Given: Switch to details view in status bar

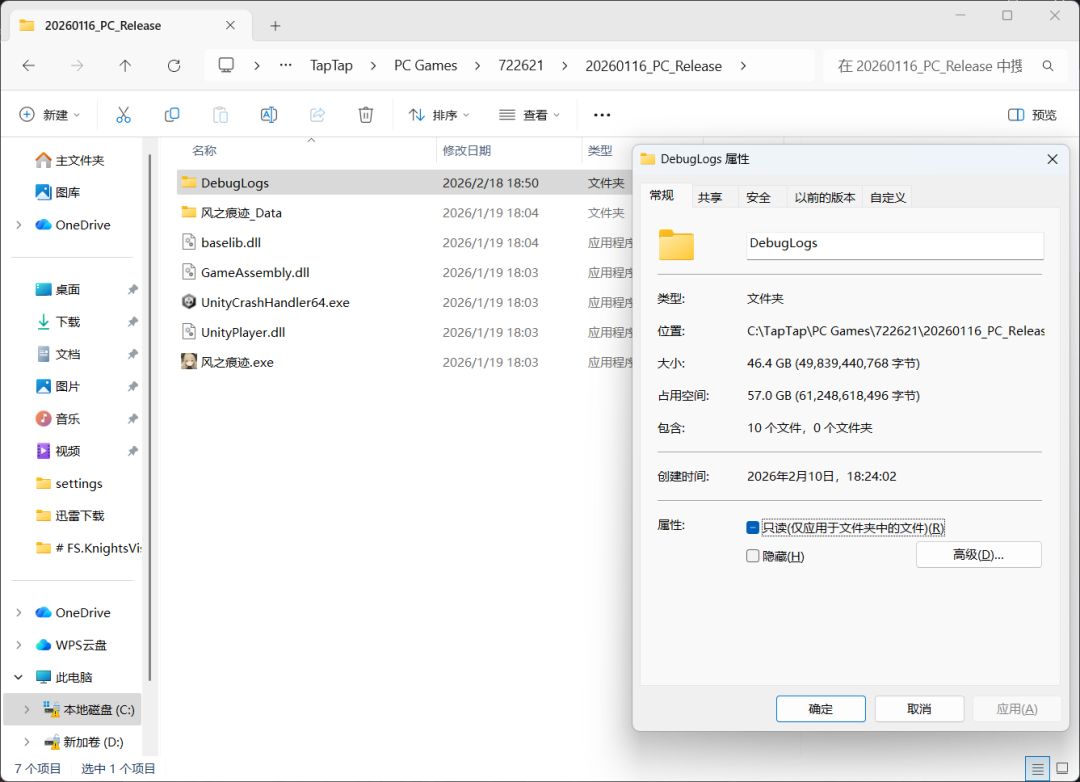Looking at the screenshot, I should tap(1037, 768).
